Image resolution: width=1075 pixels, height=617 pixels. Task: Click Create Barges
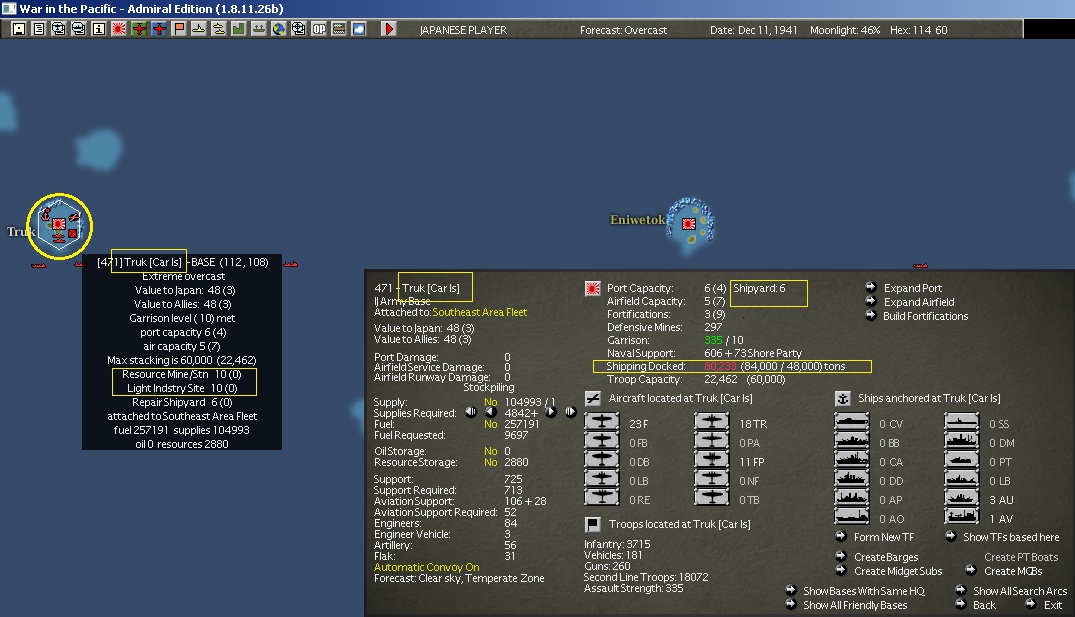pyautogui.click(x=886, y=557)
